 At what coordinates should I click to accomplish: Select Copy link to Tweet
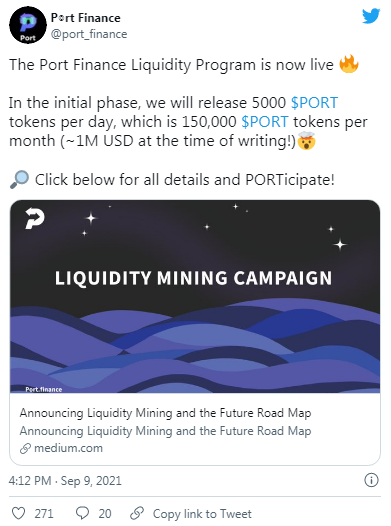click(202, 514)
